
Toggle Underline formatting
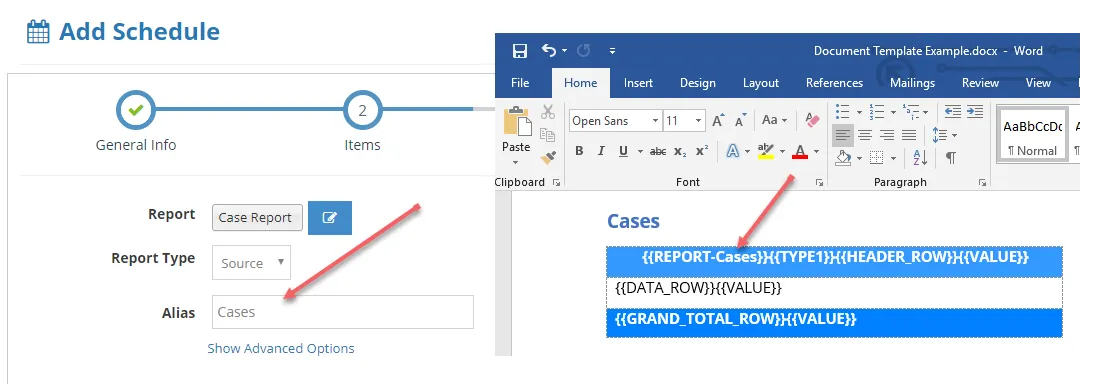click(x=623, y=151)
